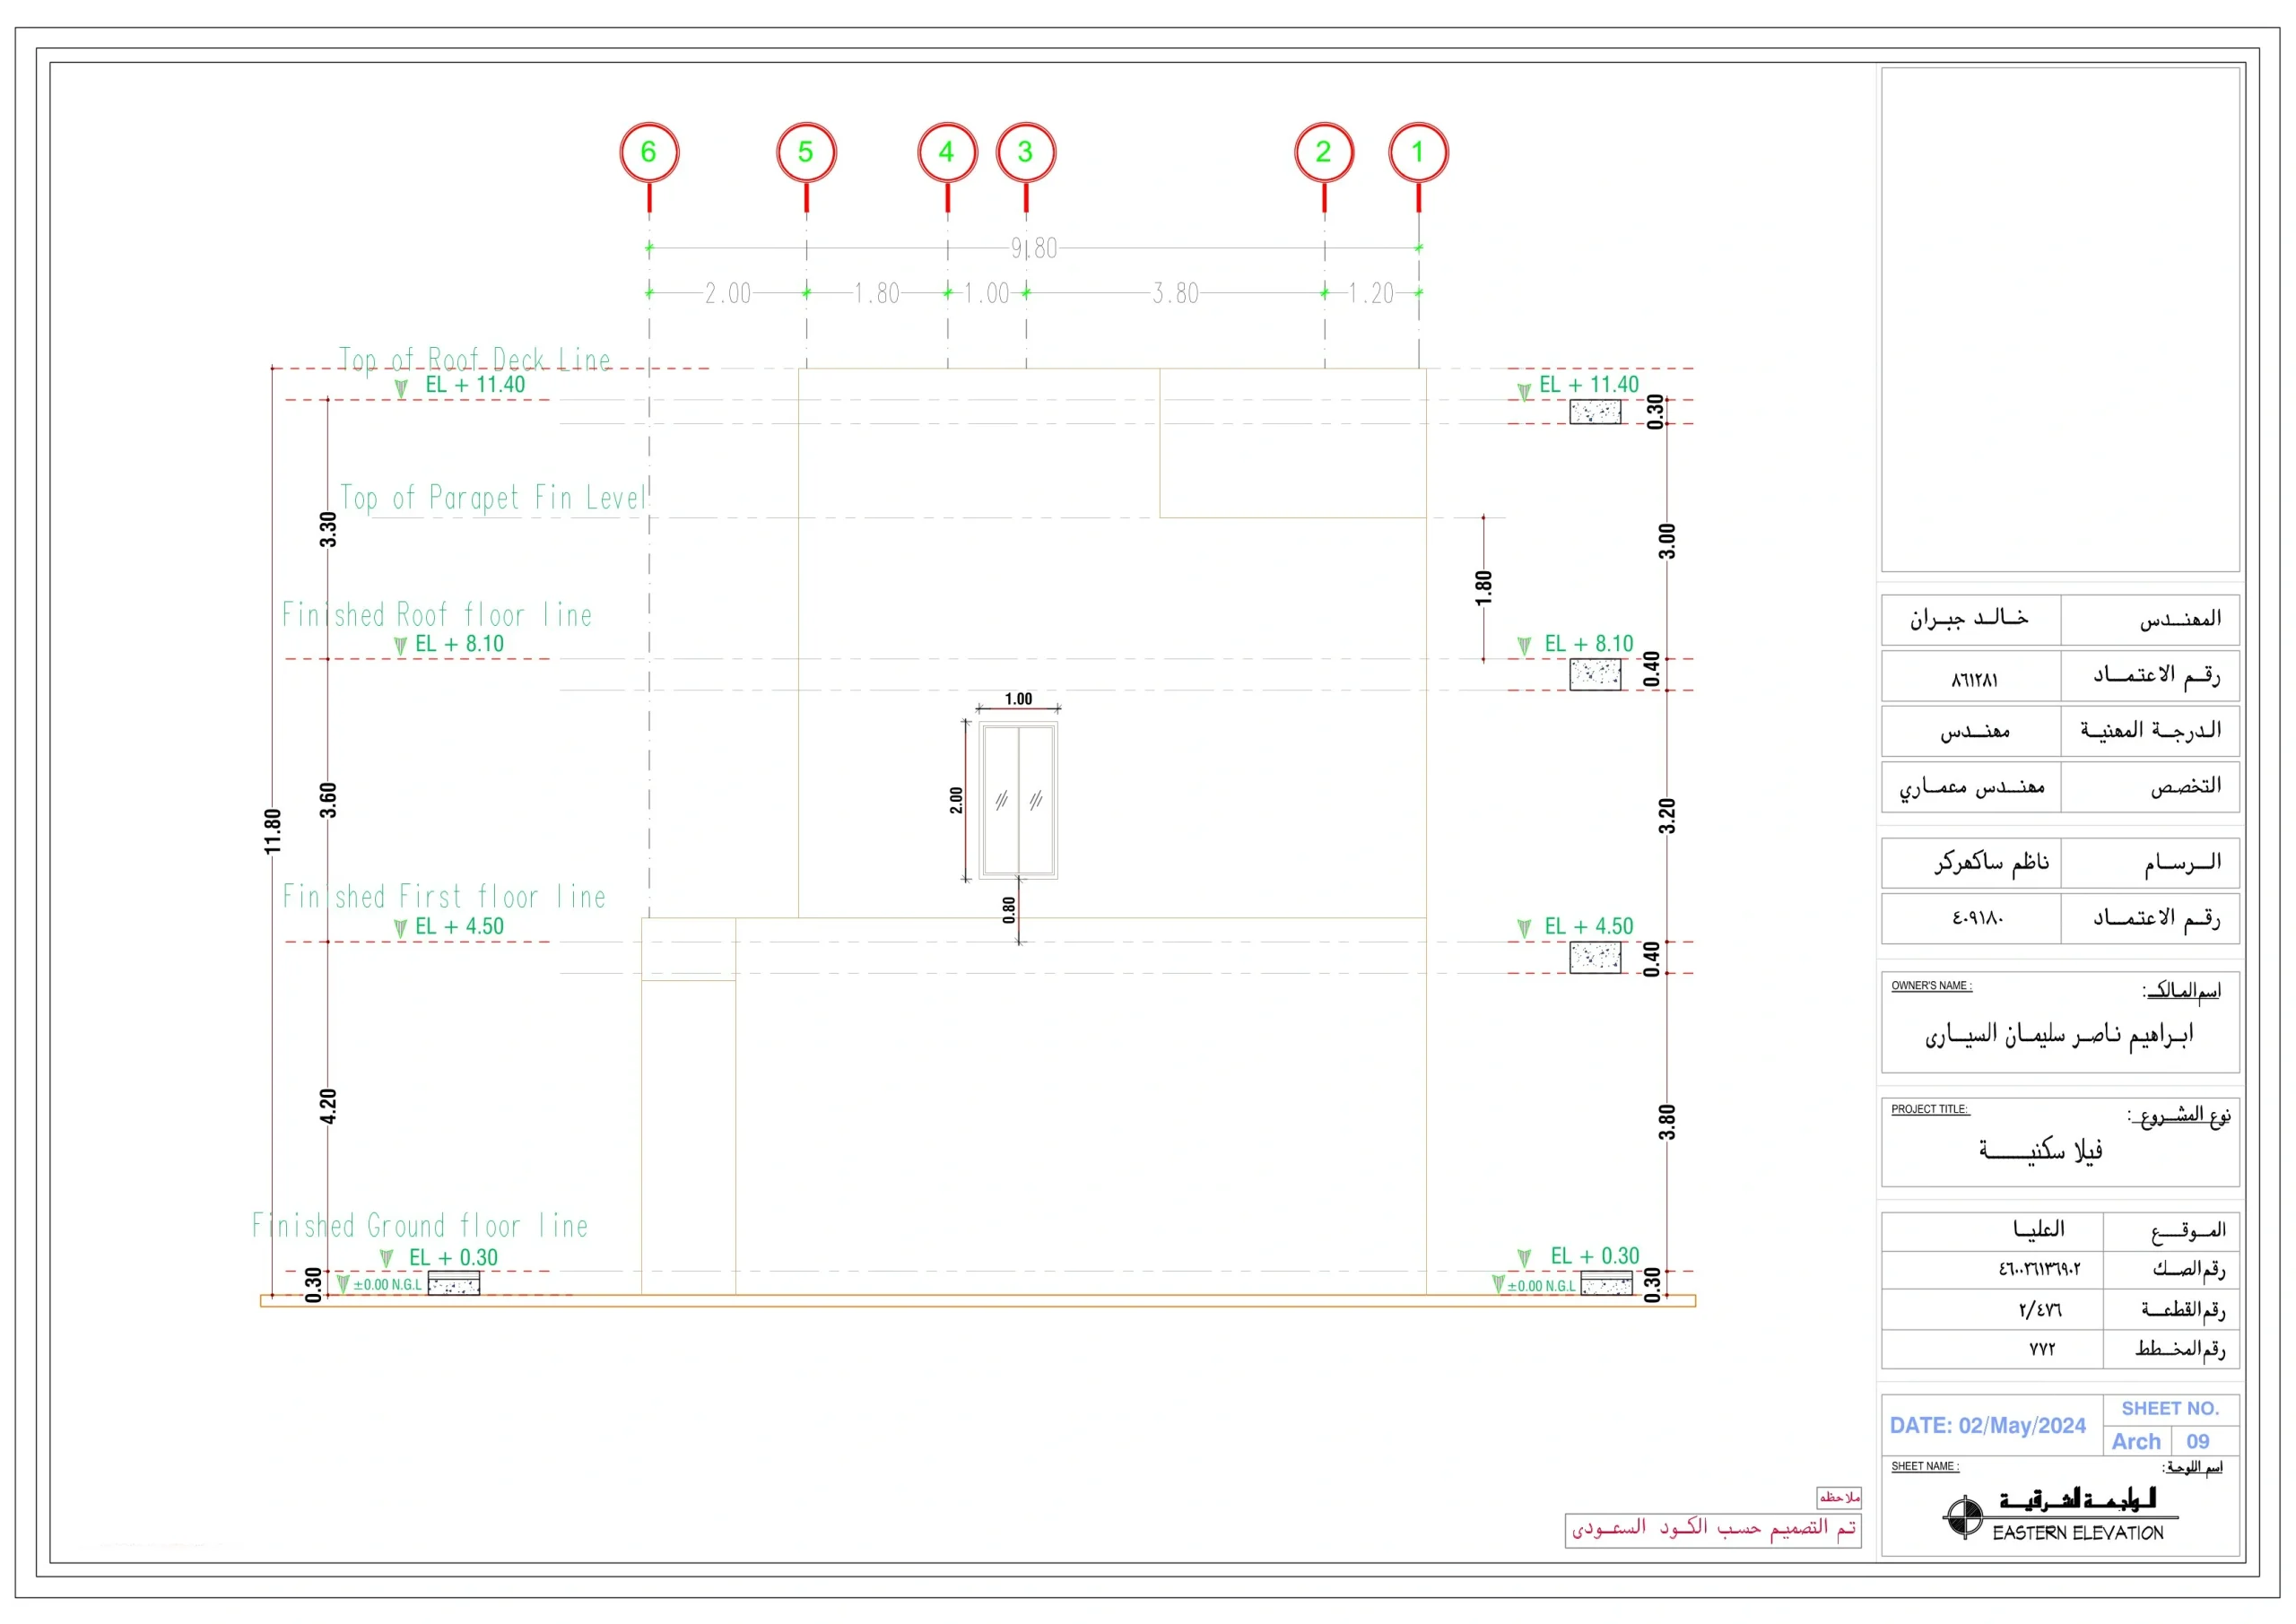Click the sheet number 09 cell
Image resolution: width=2296 pixels, height=1624 pixels.
[x=2197, y=1442]
